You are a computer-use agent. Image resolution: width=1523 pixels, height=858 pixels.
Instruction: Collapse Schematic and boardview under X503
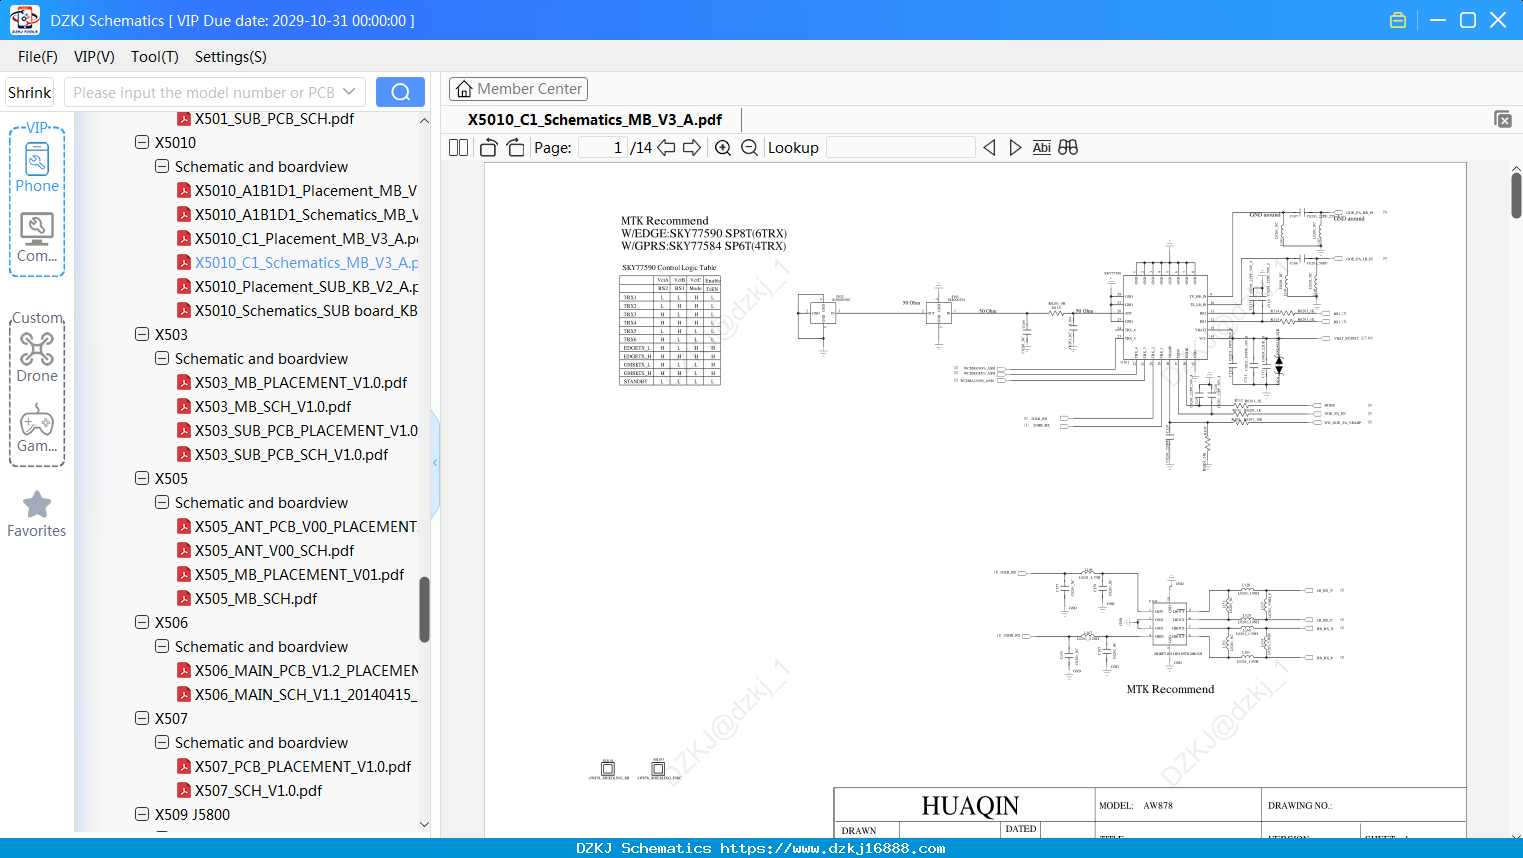click(x=162, y=358)
